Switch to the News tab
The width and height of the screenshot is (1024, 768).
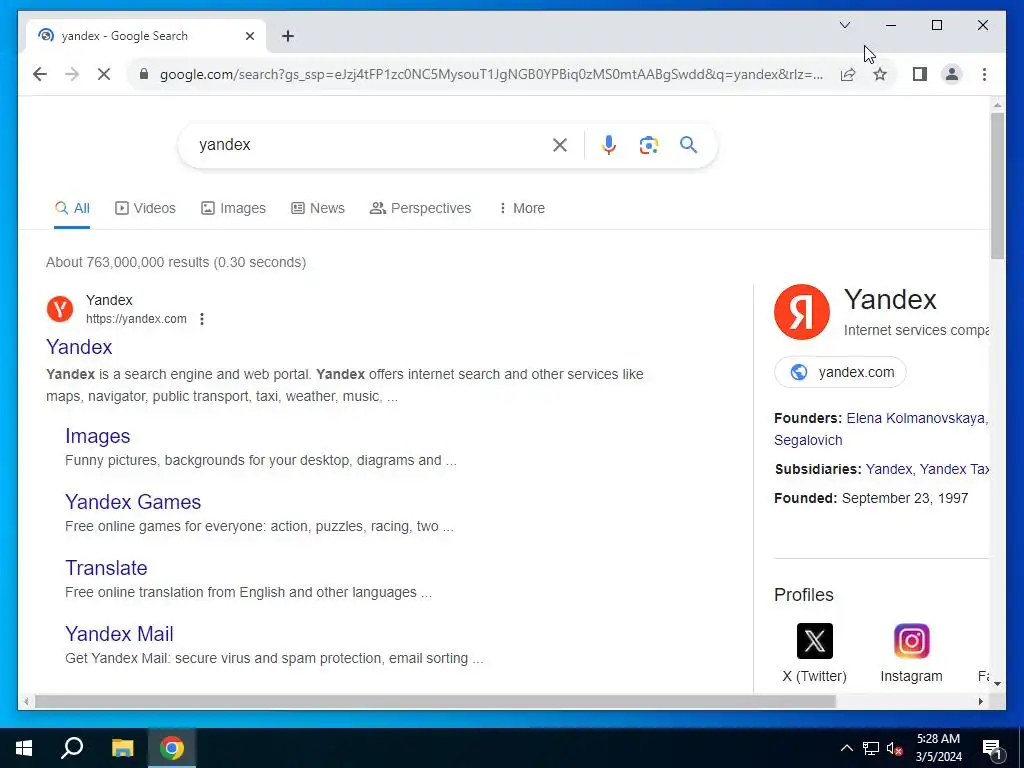tap(318, 208)
